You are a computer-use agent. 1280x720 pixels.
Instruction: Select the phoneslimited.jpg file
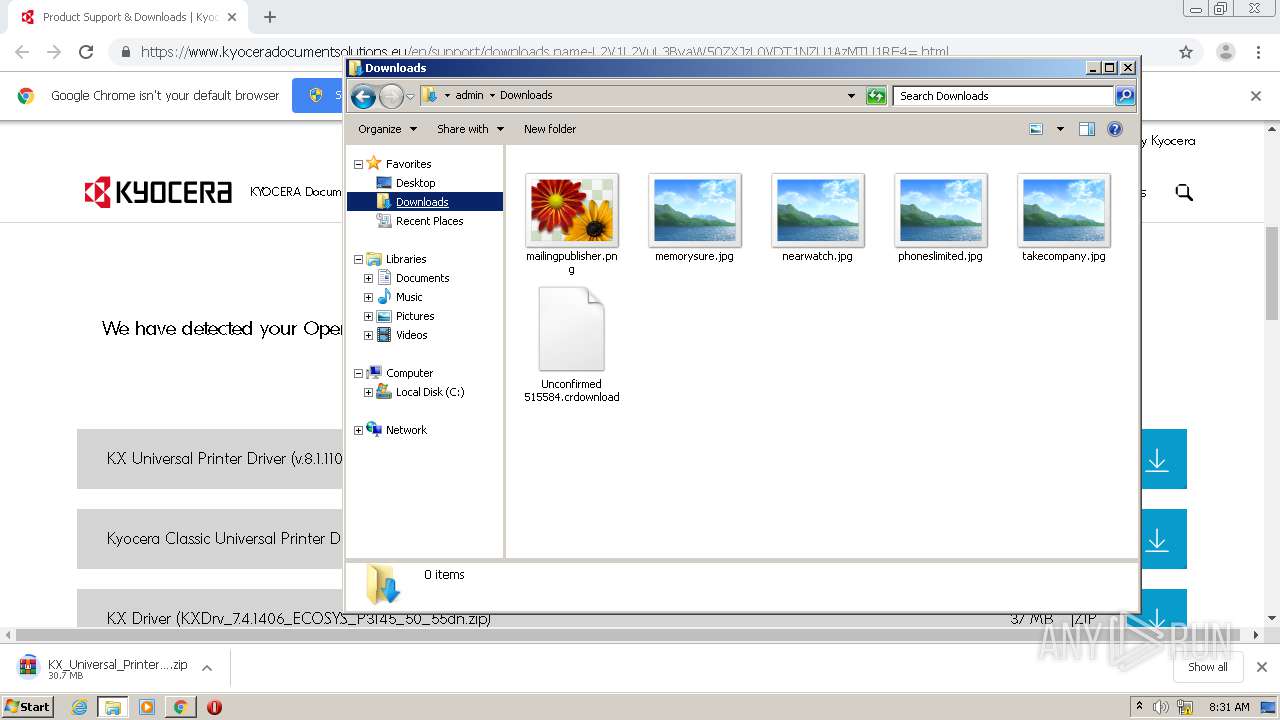coord(941,218)
